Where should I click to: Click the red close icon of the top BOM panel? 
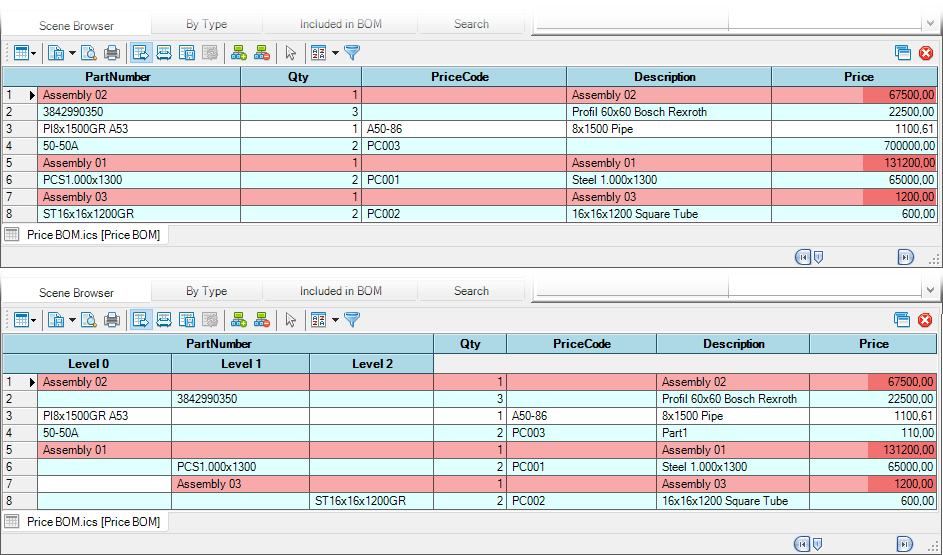(x=925, y=53)
